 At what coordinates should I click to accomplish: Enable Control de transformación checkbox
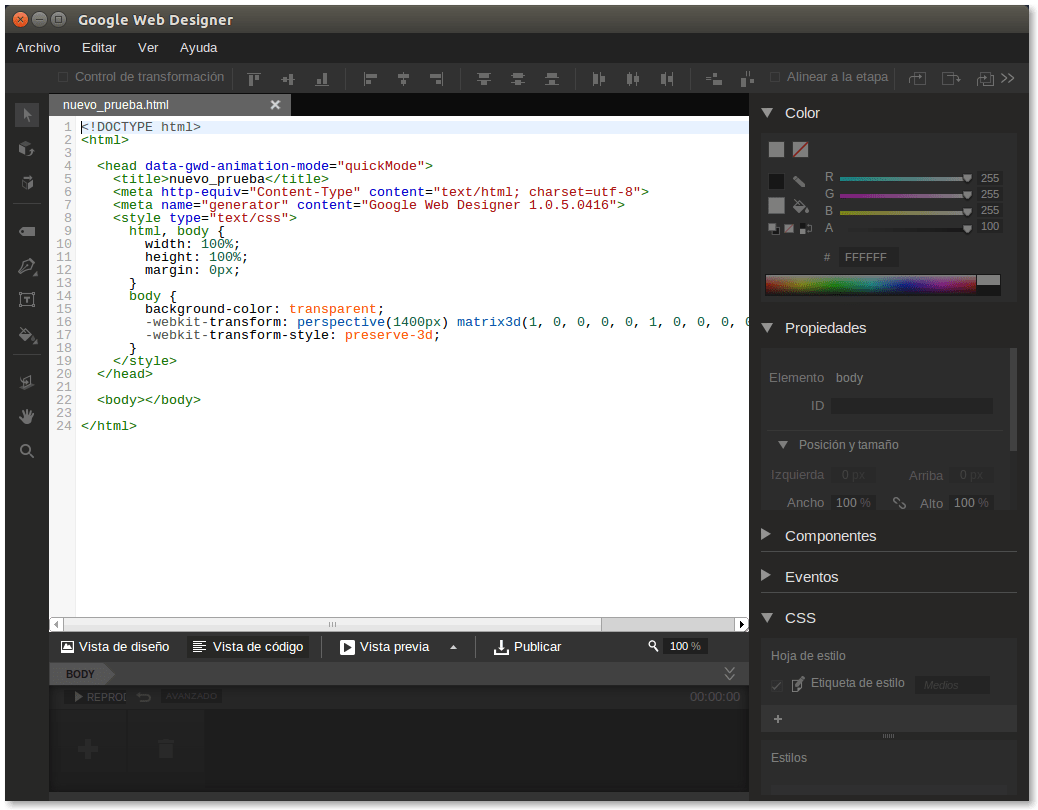(x=63, y=77)
